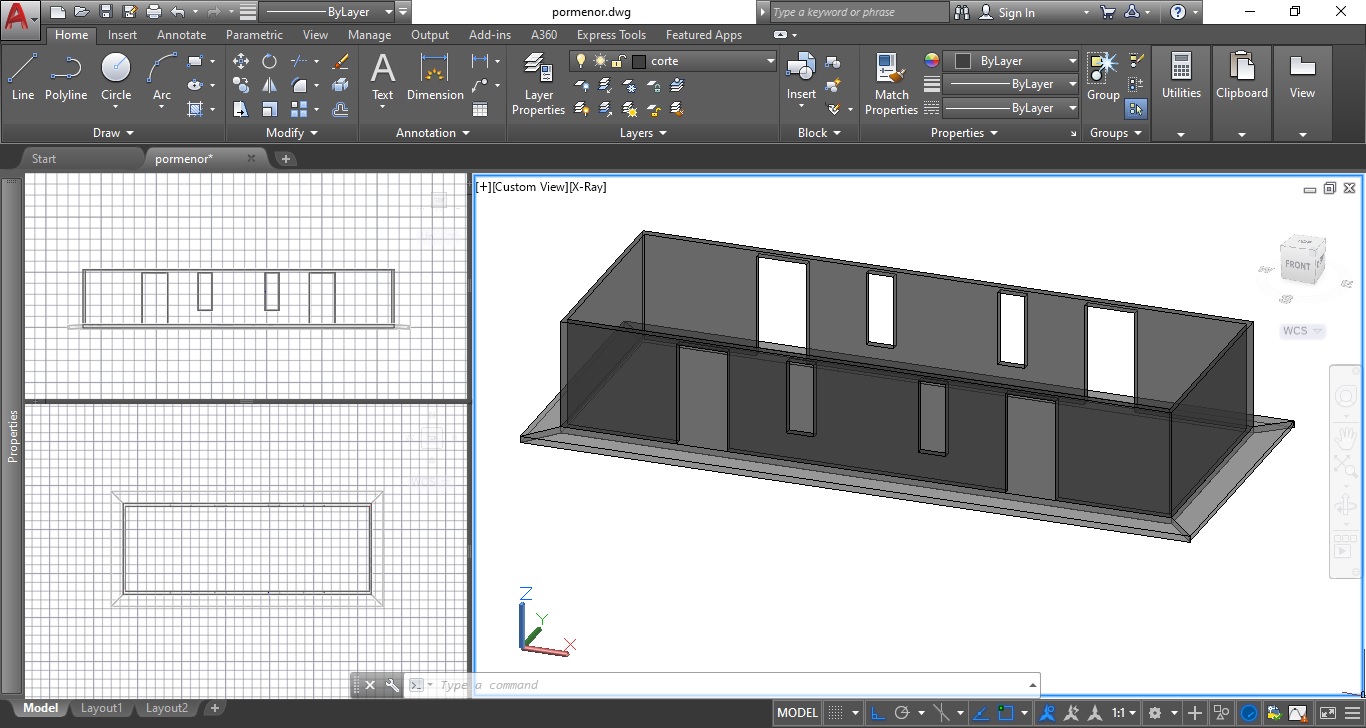Select the Copy tool in Modify panel

241,85
